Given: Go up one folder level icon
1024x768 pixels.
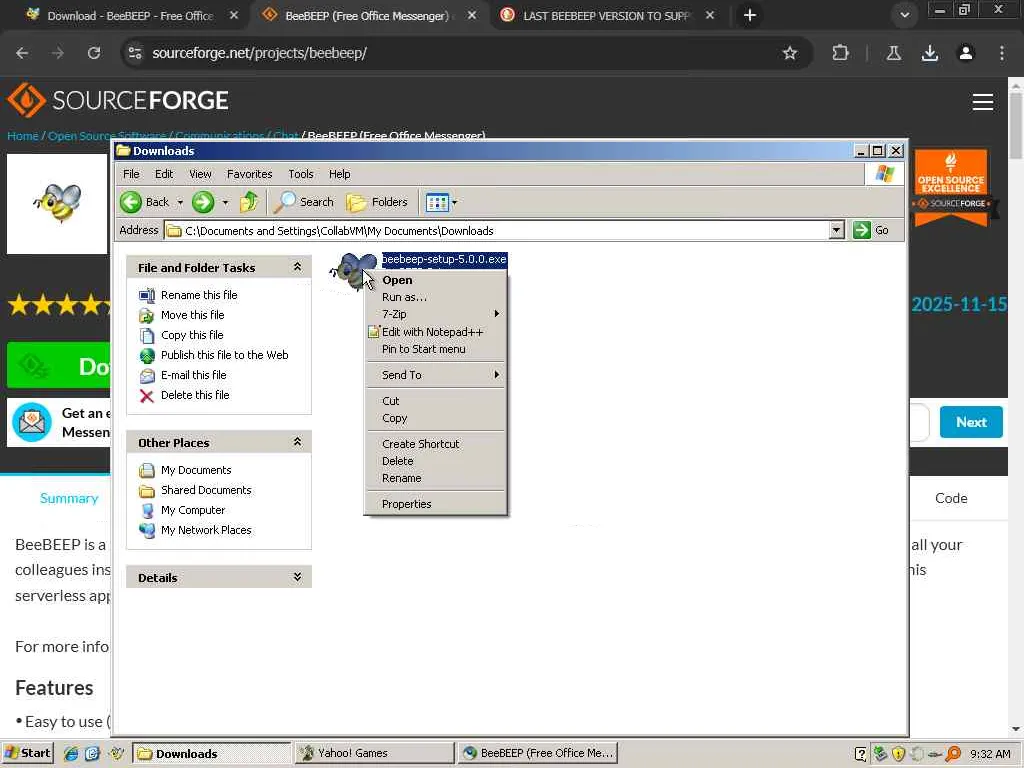Looking at the screenshot, I should 249,202.
